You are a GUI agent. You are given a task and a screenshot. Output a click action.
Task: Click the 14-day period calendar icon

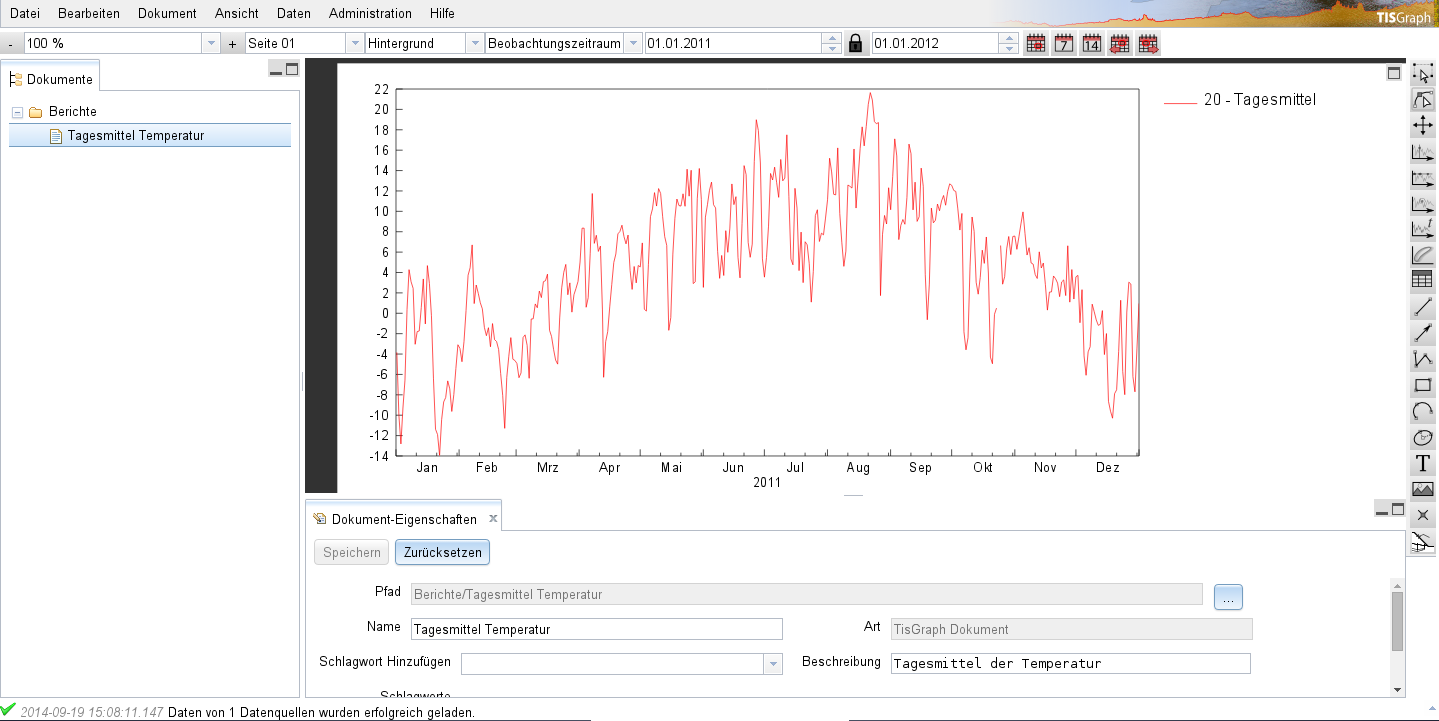tap(1091, 43)
